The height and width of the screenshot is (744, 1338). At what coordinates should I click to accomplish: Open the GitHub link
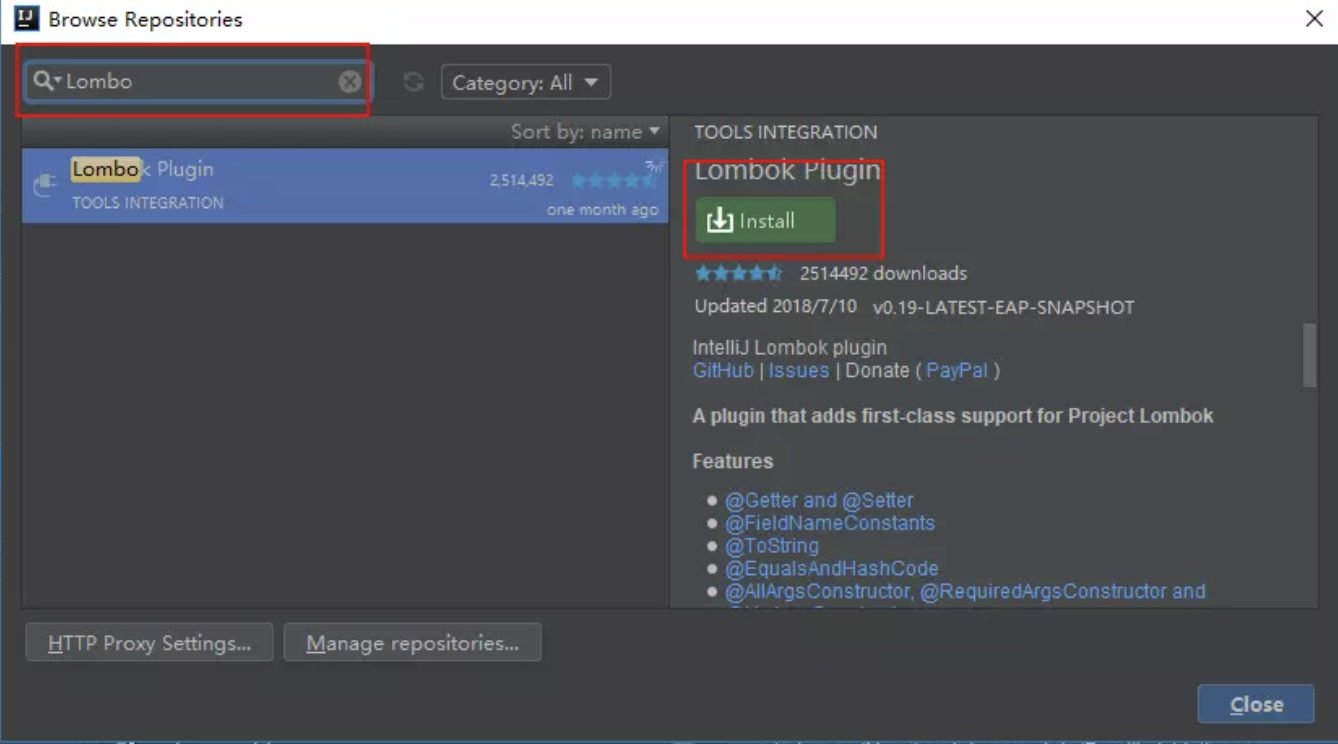click(x=723, y=370)
